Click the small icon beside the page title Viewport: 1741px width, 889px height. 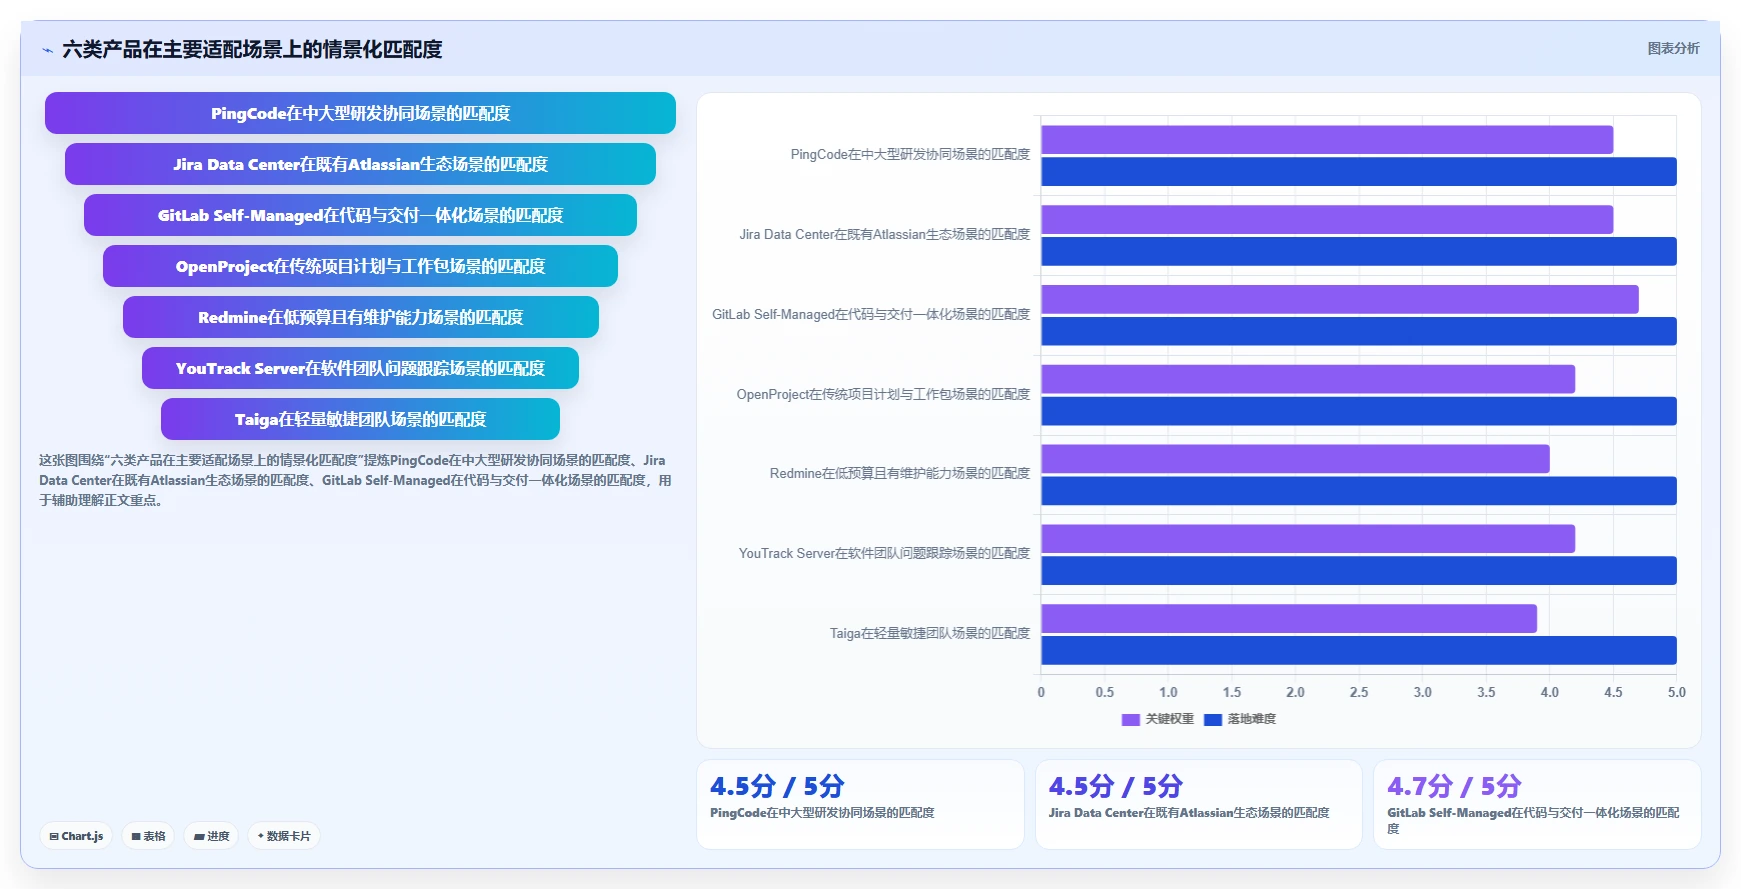pyautogui.click(x=47, y=50)
